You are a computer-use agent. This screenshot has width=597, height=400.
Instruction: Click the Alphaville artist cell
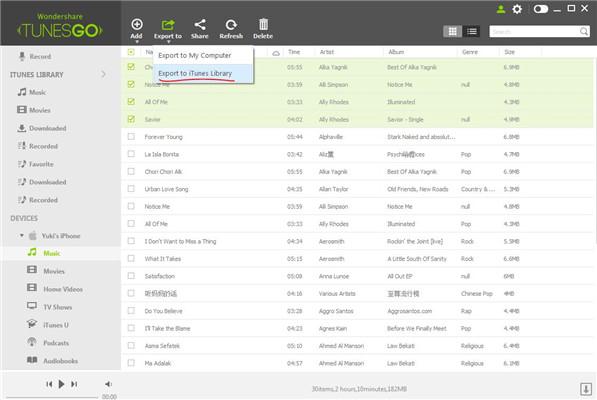(x=331, y=137)
